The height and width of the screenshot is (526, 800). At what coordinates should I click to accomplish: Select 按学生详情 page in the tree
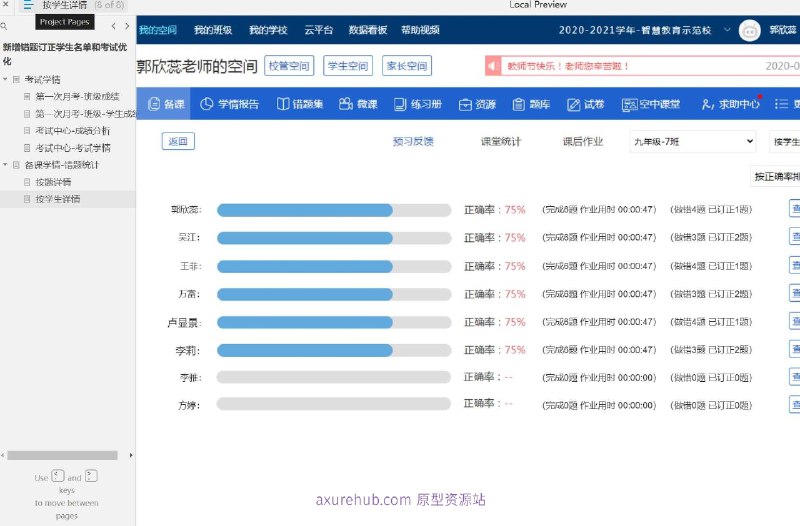point(58,199)
